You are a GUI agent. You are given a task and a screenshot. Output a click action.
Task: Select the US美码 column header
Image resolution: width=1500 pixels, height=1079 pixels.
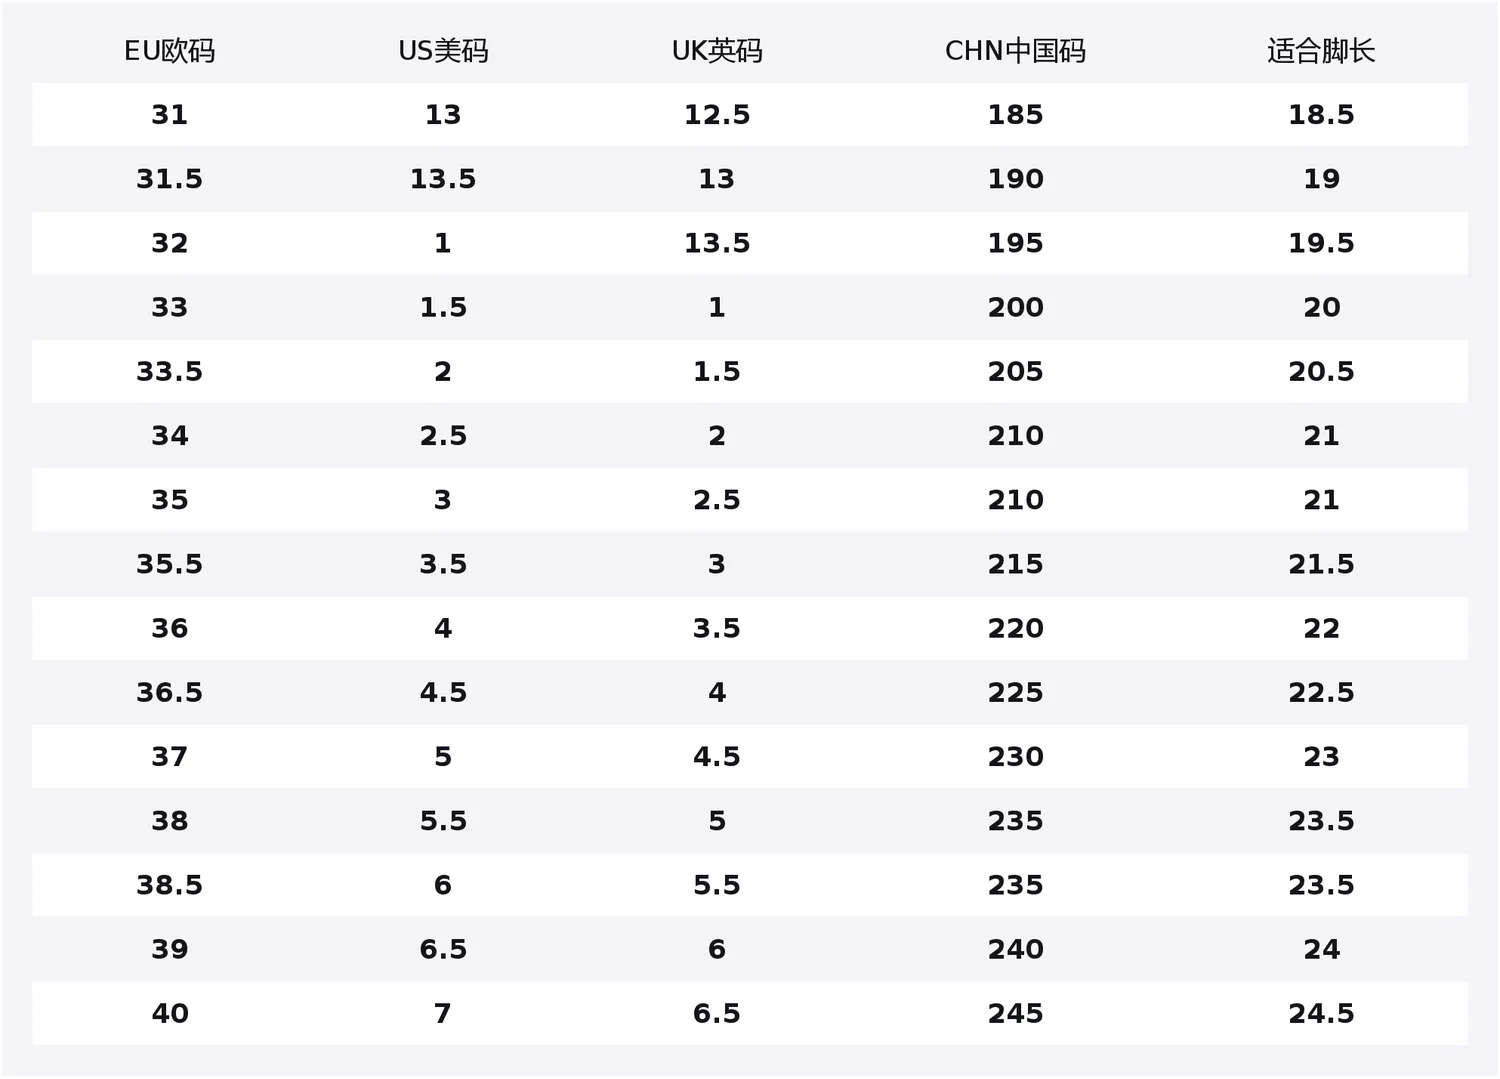point(443,51)
